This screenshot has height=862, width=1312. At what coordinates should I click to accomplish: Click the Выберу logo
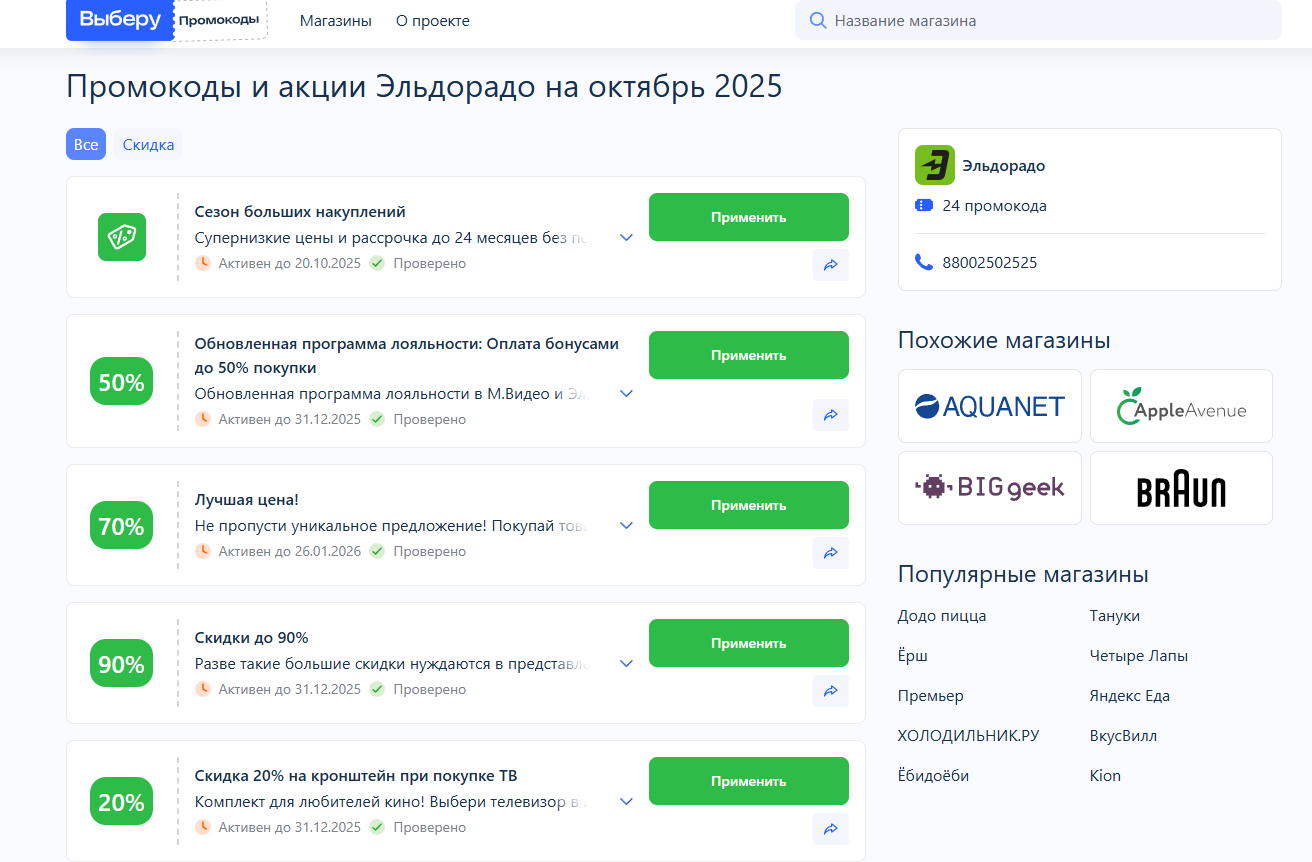click(119, 20)
